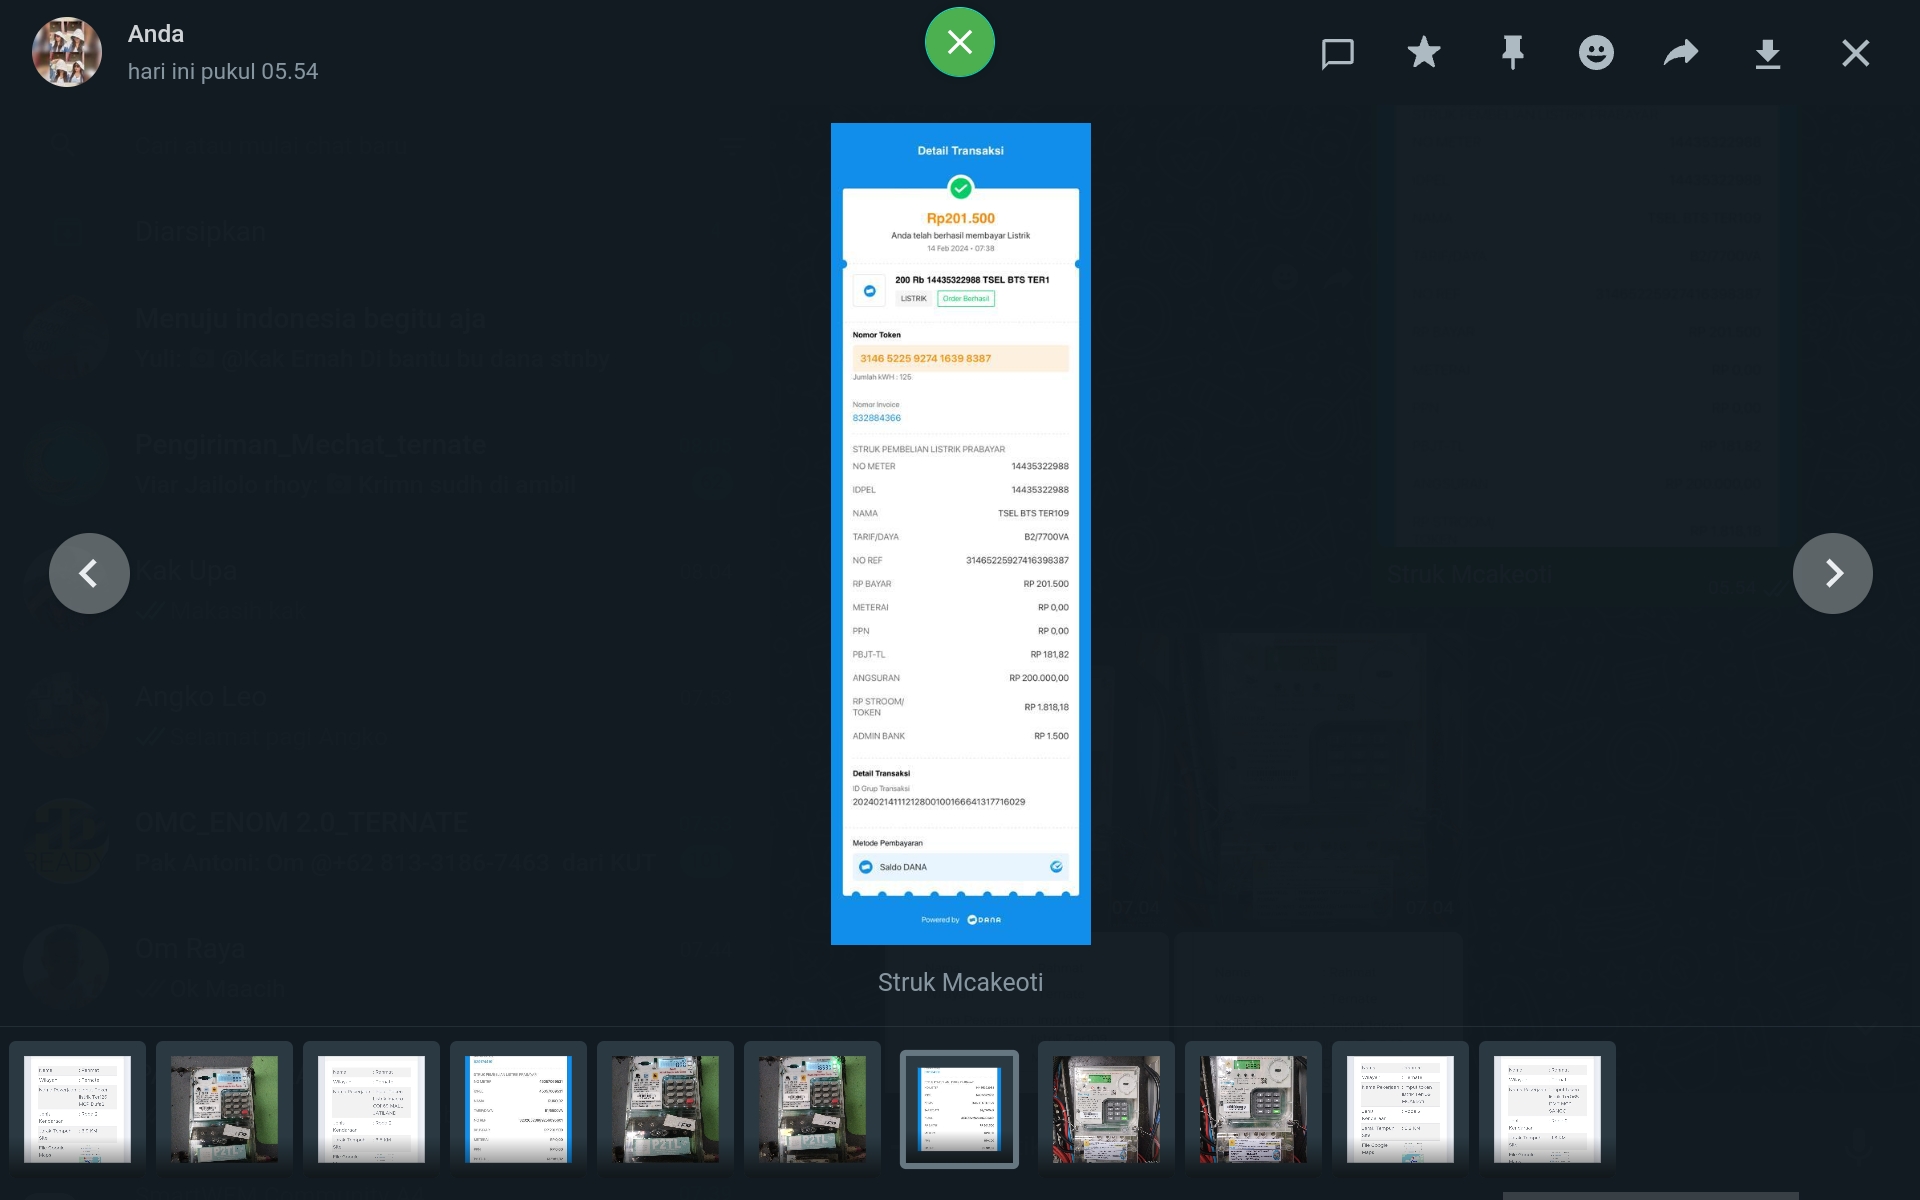Viewport: 1920px width, 1200px height.
Task: Click the timestamp hari ini pukul 05.54
Action: coord(223,72)
